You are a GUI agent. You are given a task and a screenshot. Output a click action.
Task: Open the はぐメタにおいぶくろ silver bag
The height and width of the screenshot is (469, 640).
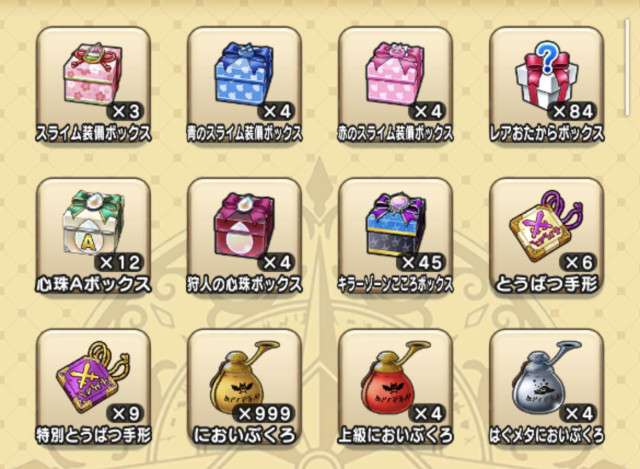pos(547,387)
